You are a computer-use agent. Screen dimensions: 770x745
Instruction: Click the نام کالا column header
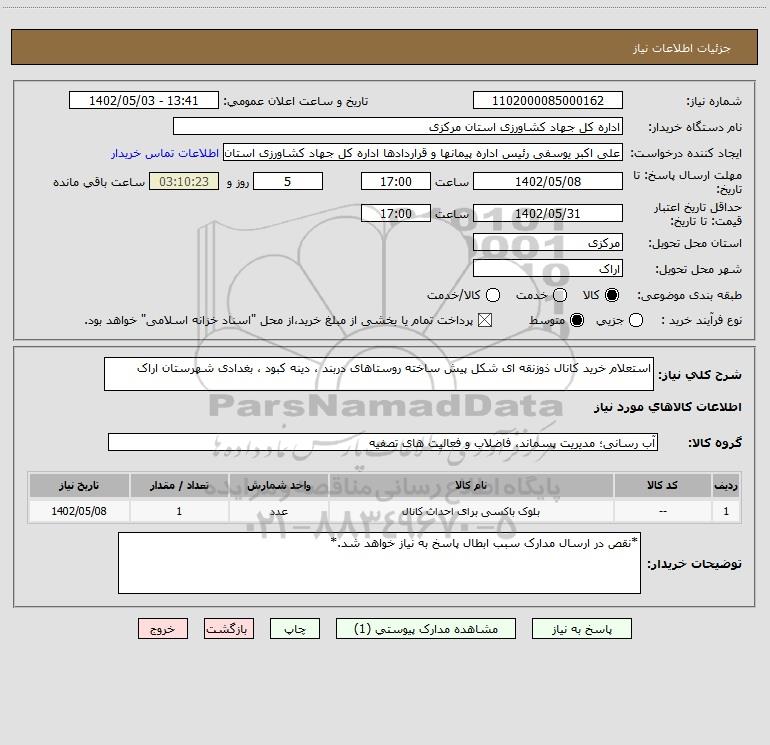tap(471, 486)
